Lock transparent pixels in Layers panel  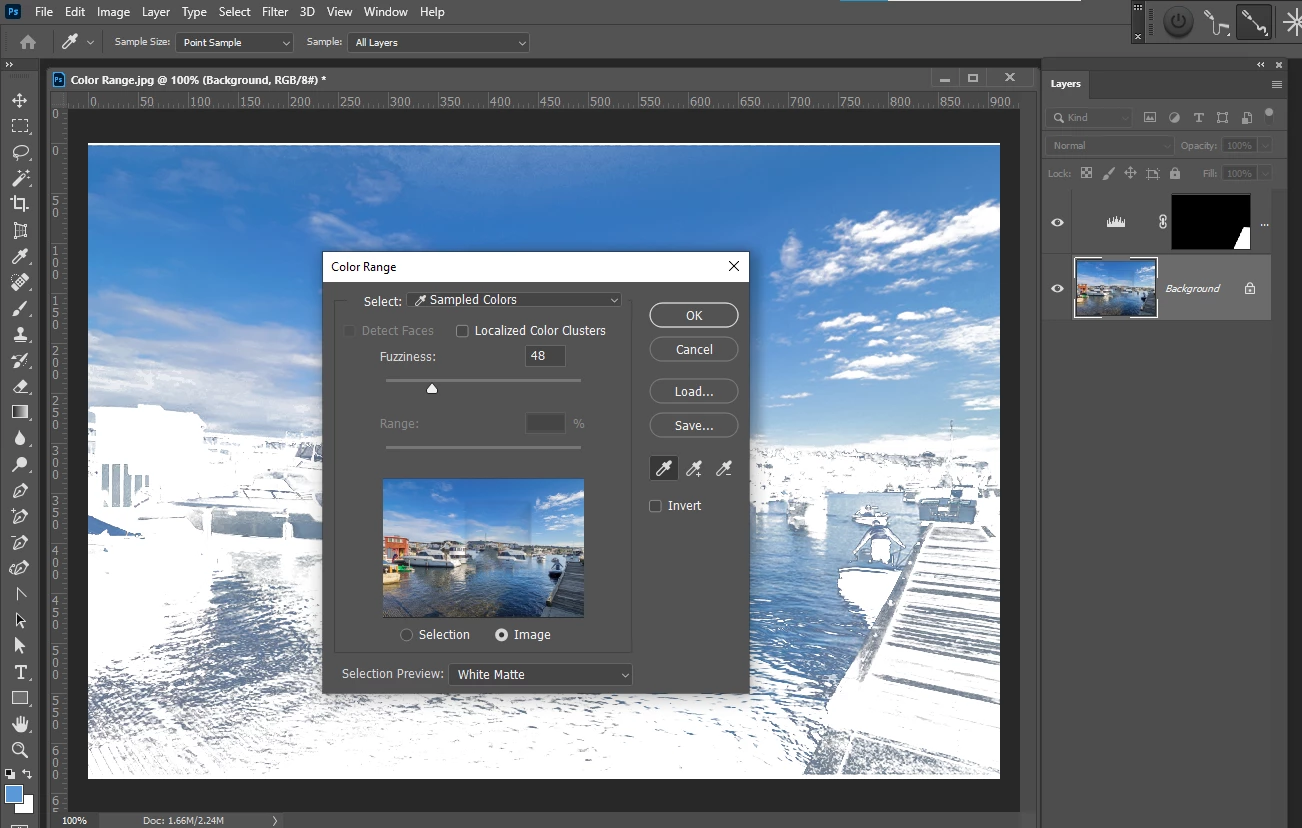pos(1086,173)
